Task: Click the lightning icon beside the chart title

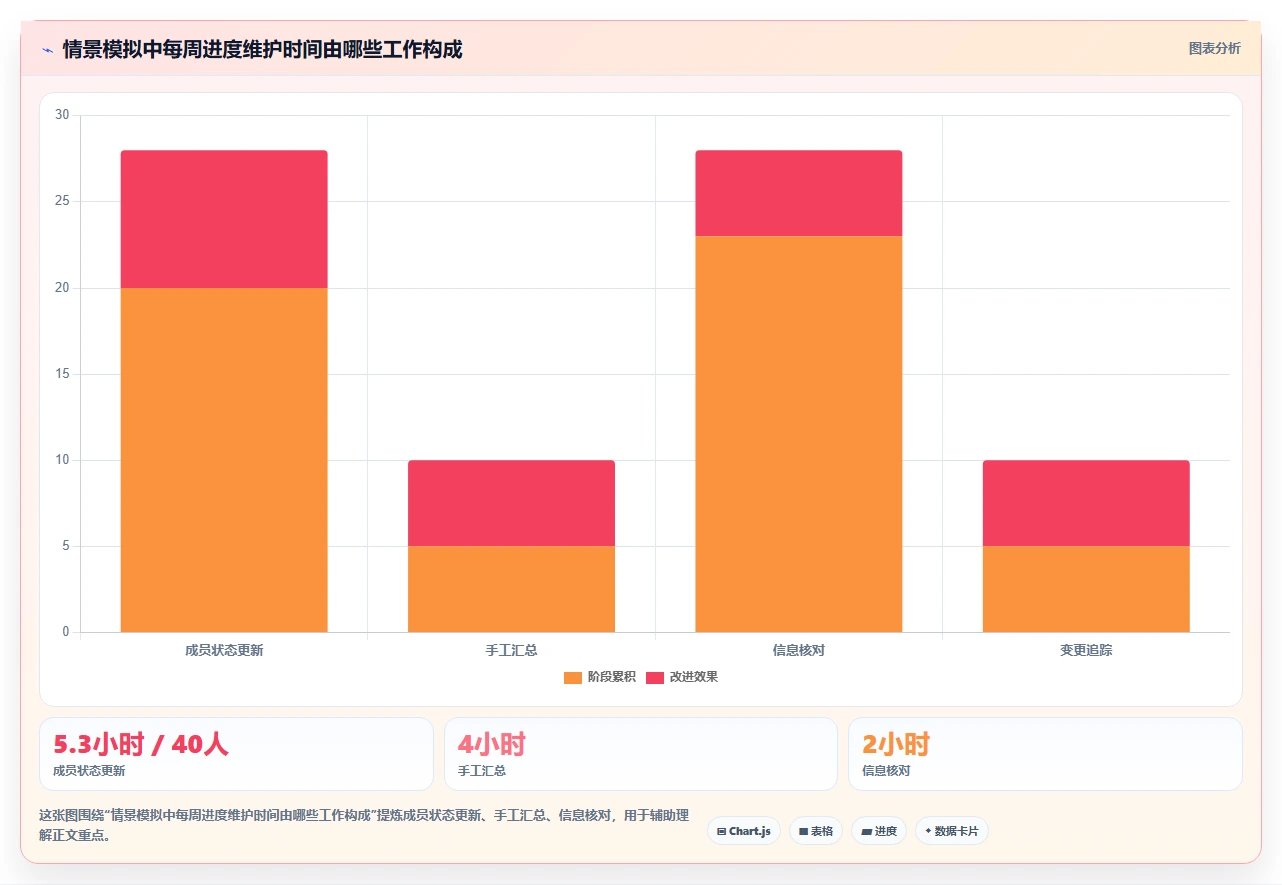Action: point(47,49)
